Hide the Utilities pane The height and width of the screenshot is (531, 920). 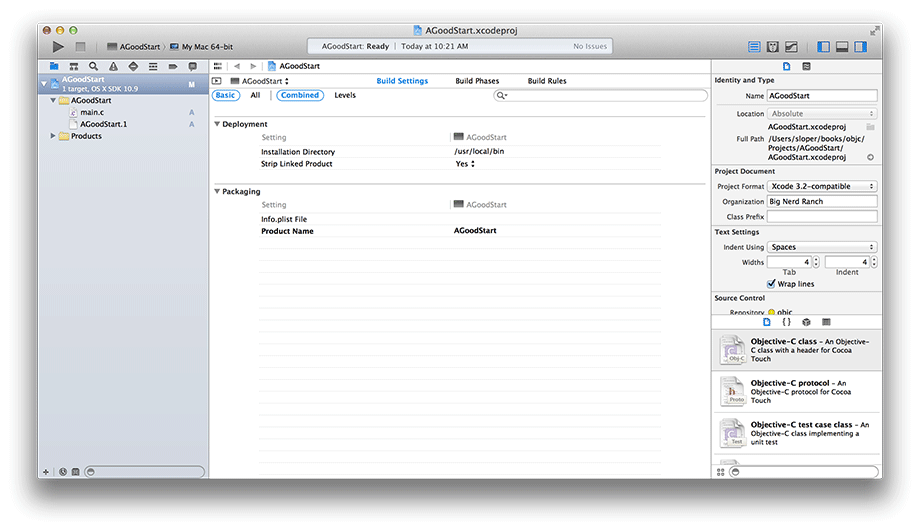861,46
